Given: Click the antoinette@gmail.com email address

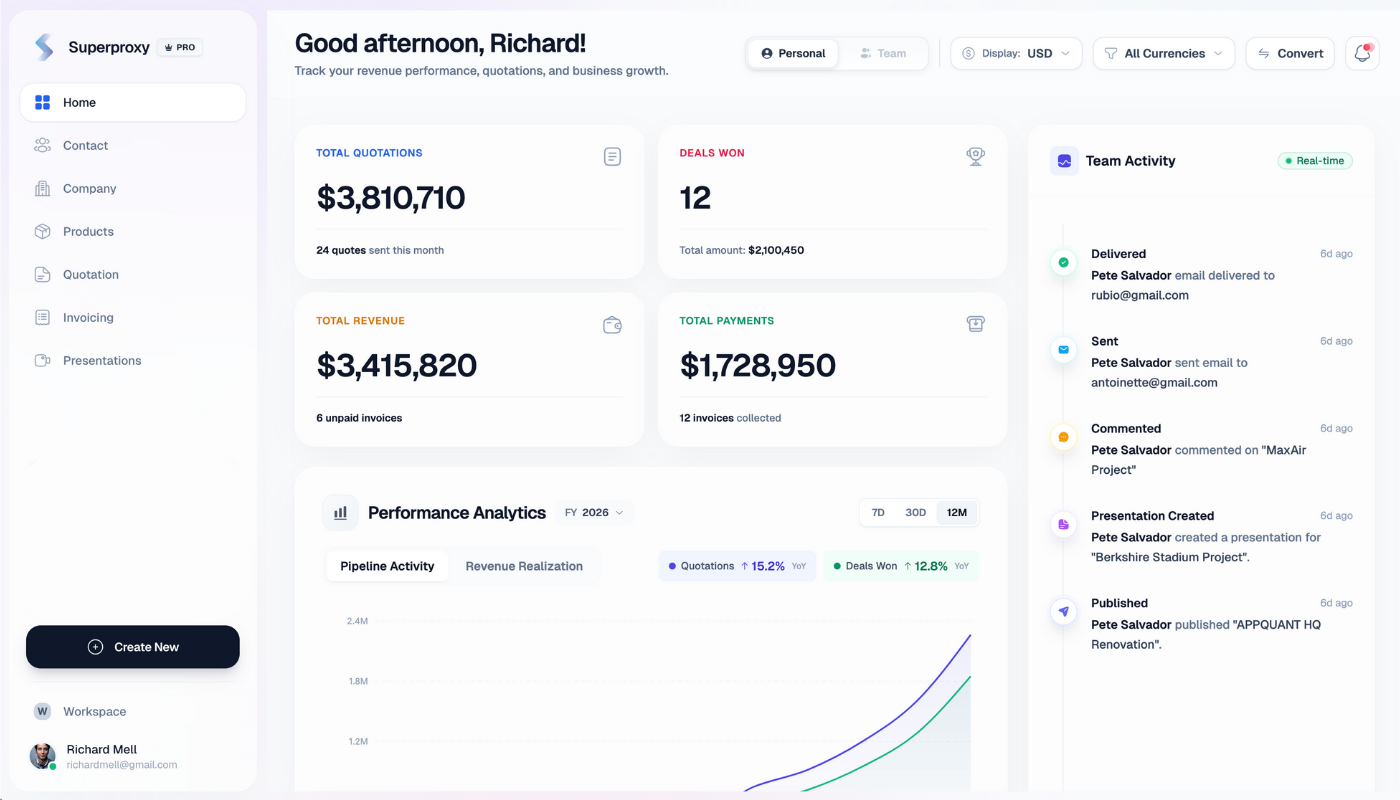Looking at the screenshot, I should point(1154,383).
